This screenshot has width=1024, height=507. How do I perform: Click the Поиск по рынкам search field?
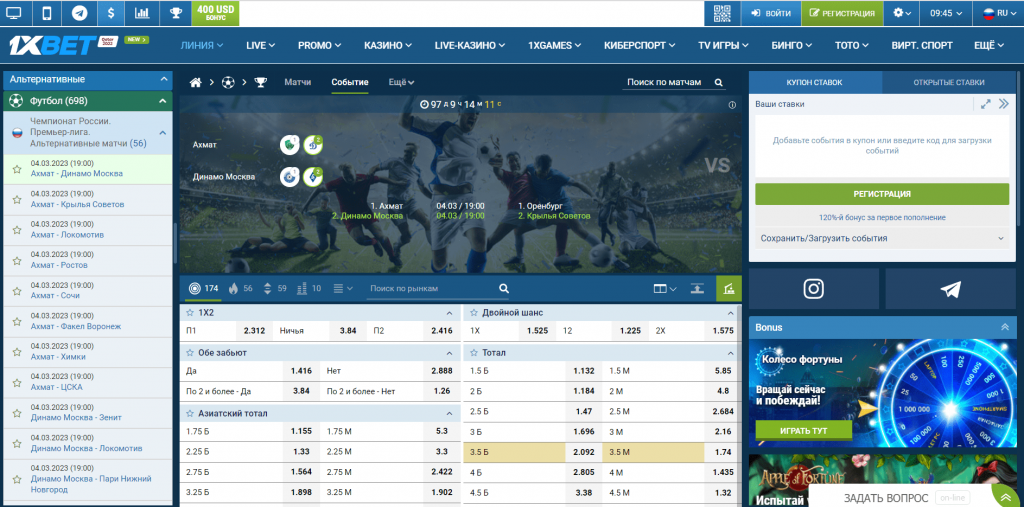point(430,289)
